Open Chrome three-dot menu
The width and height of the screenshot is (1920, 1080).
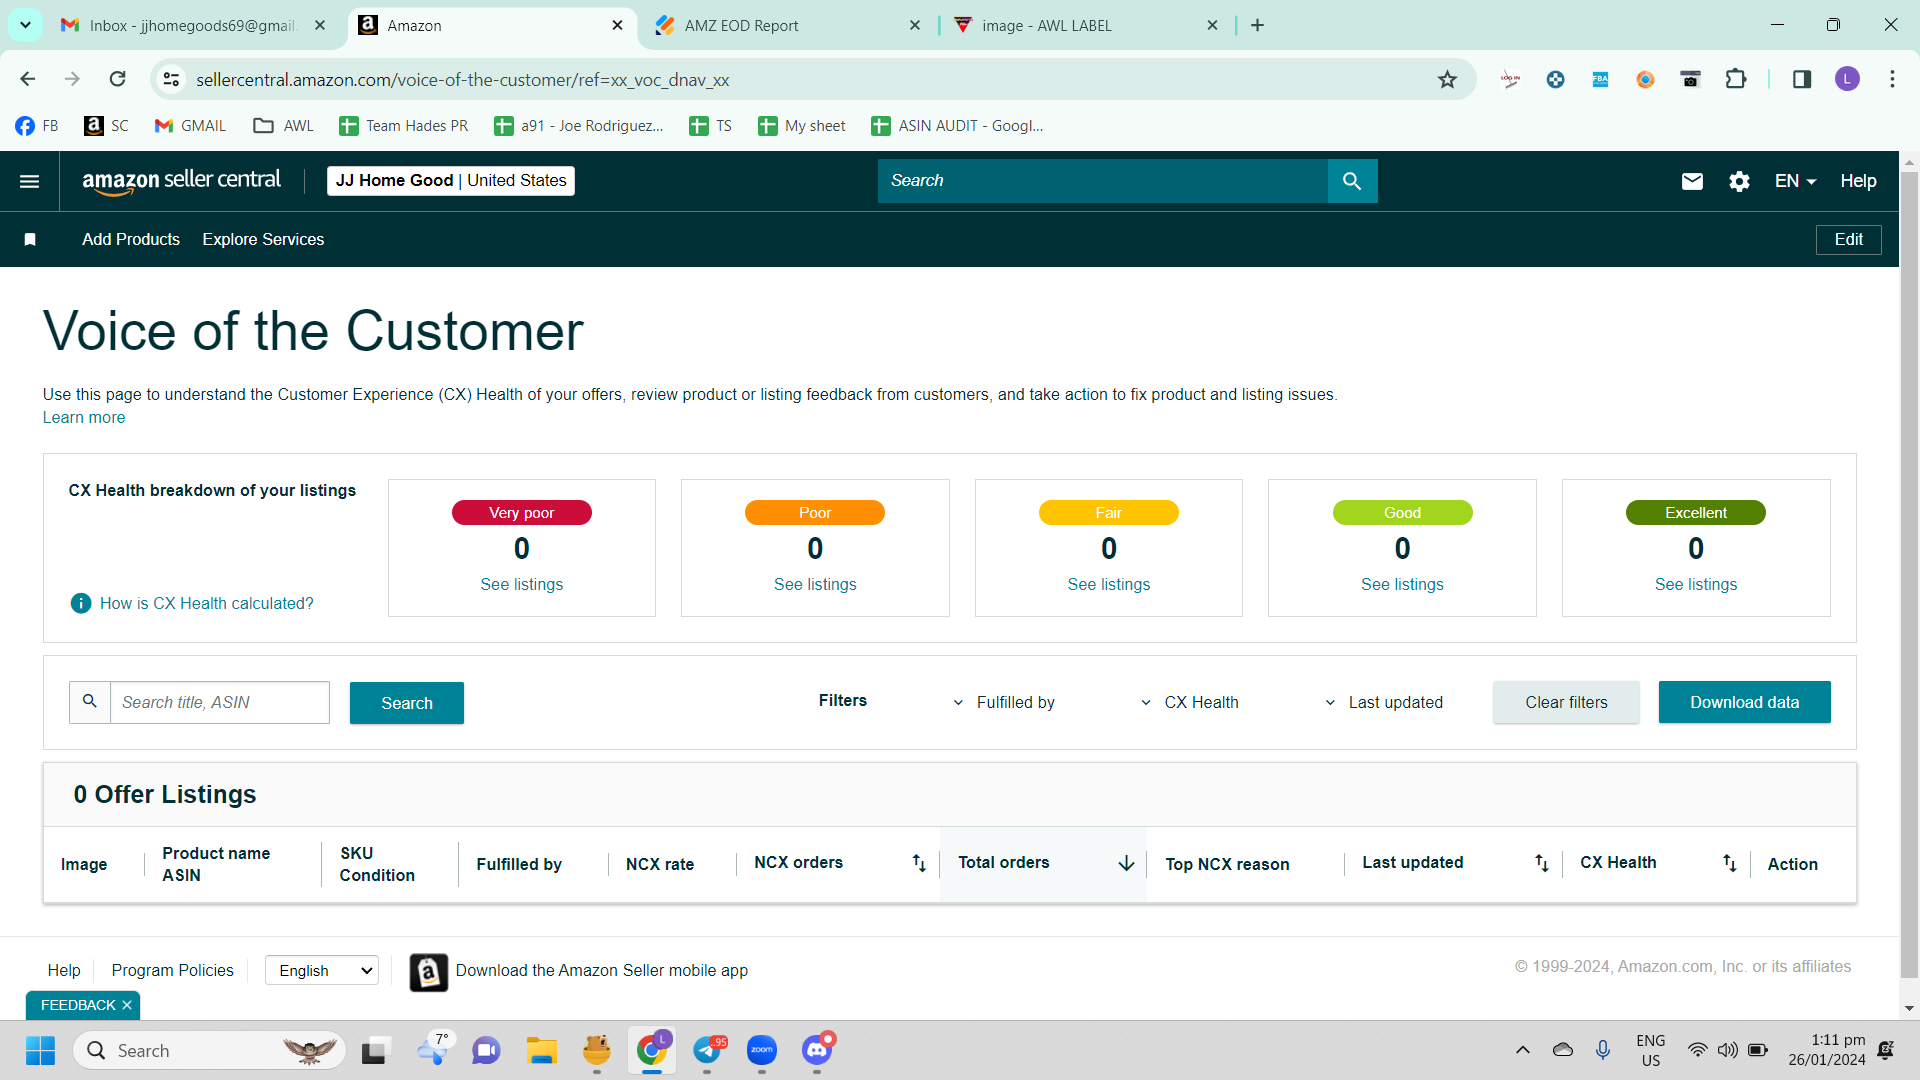tap(1892, 80)
